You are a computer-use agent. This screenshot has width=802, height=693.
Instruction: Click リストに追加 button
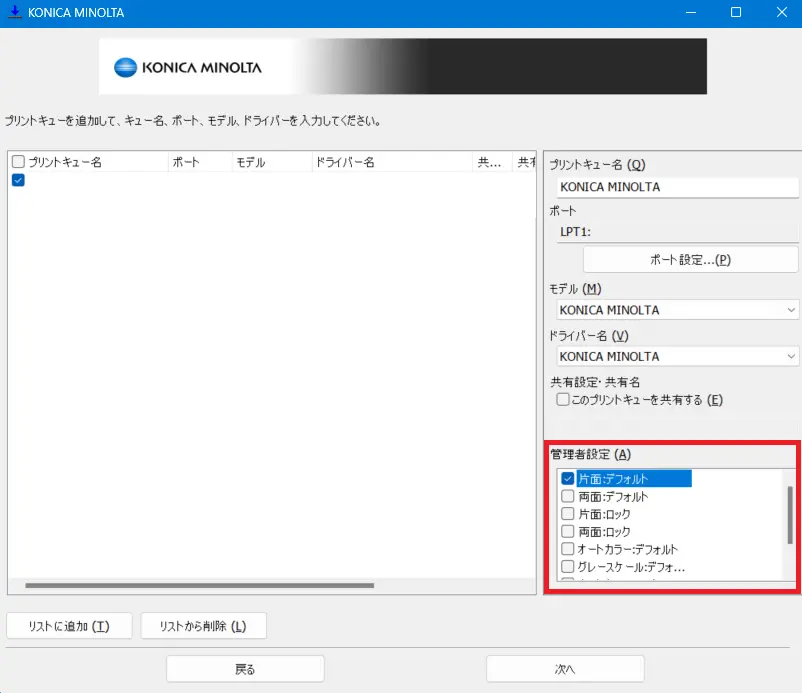coord(71,627)
